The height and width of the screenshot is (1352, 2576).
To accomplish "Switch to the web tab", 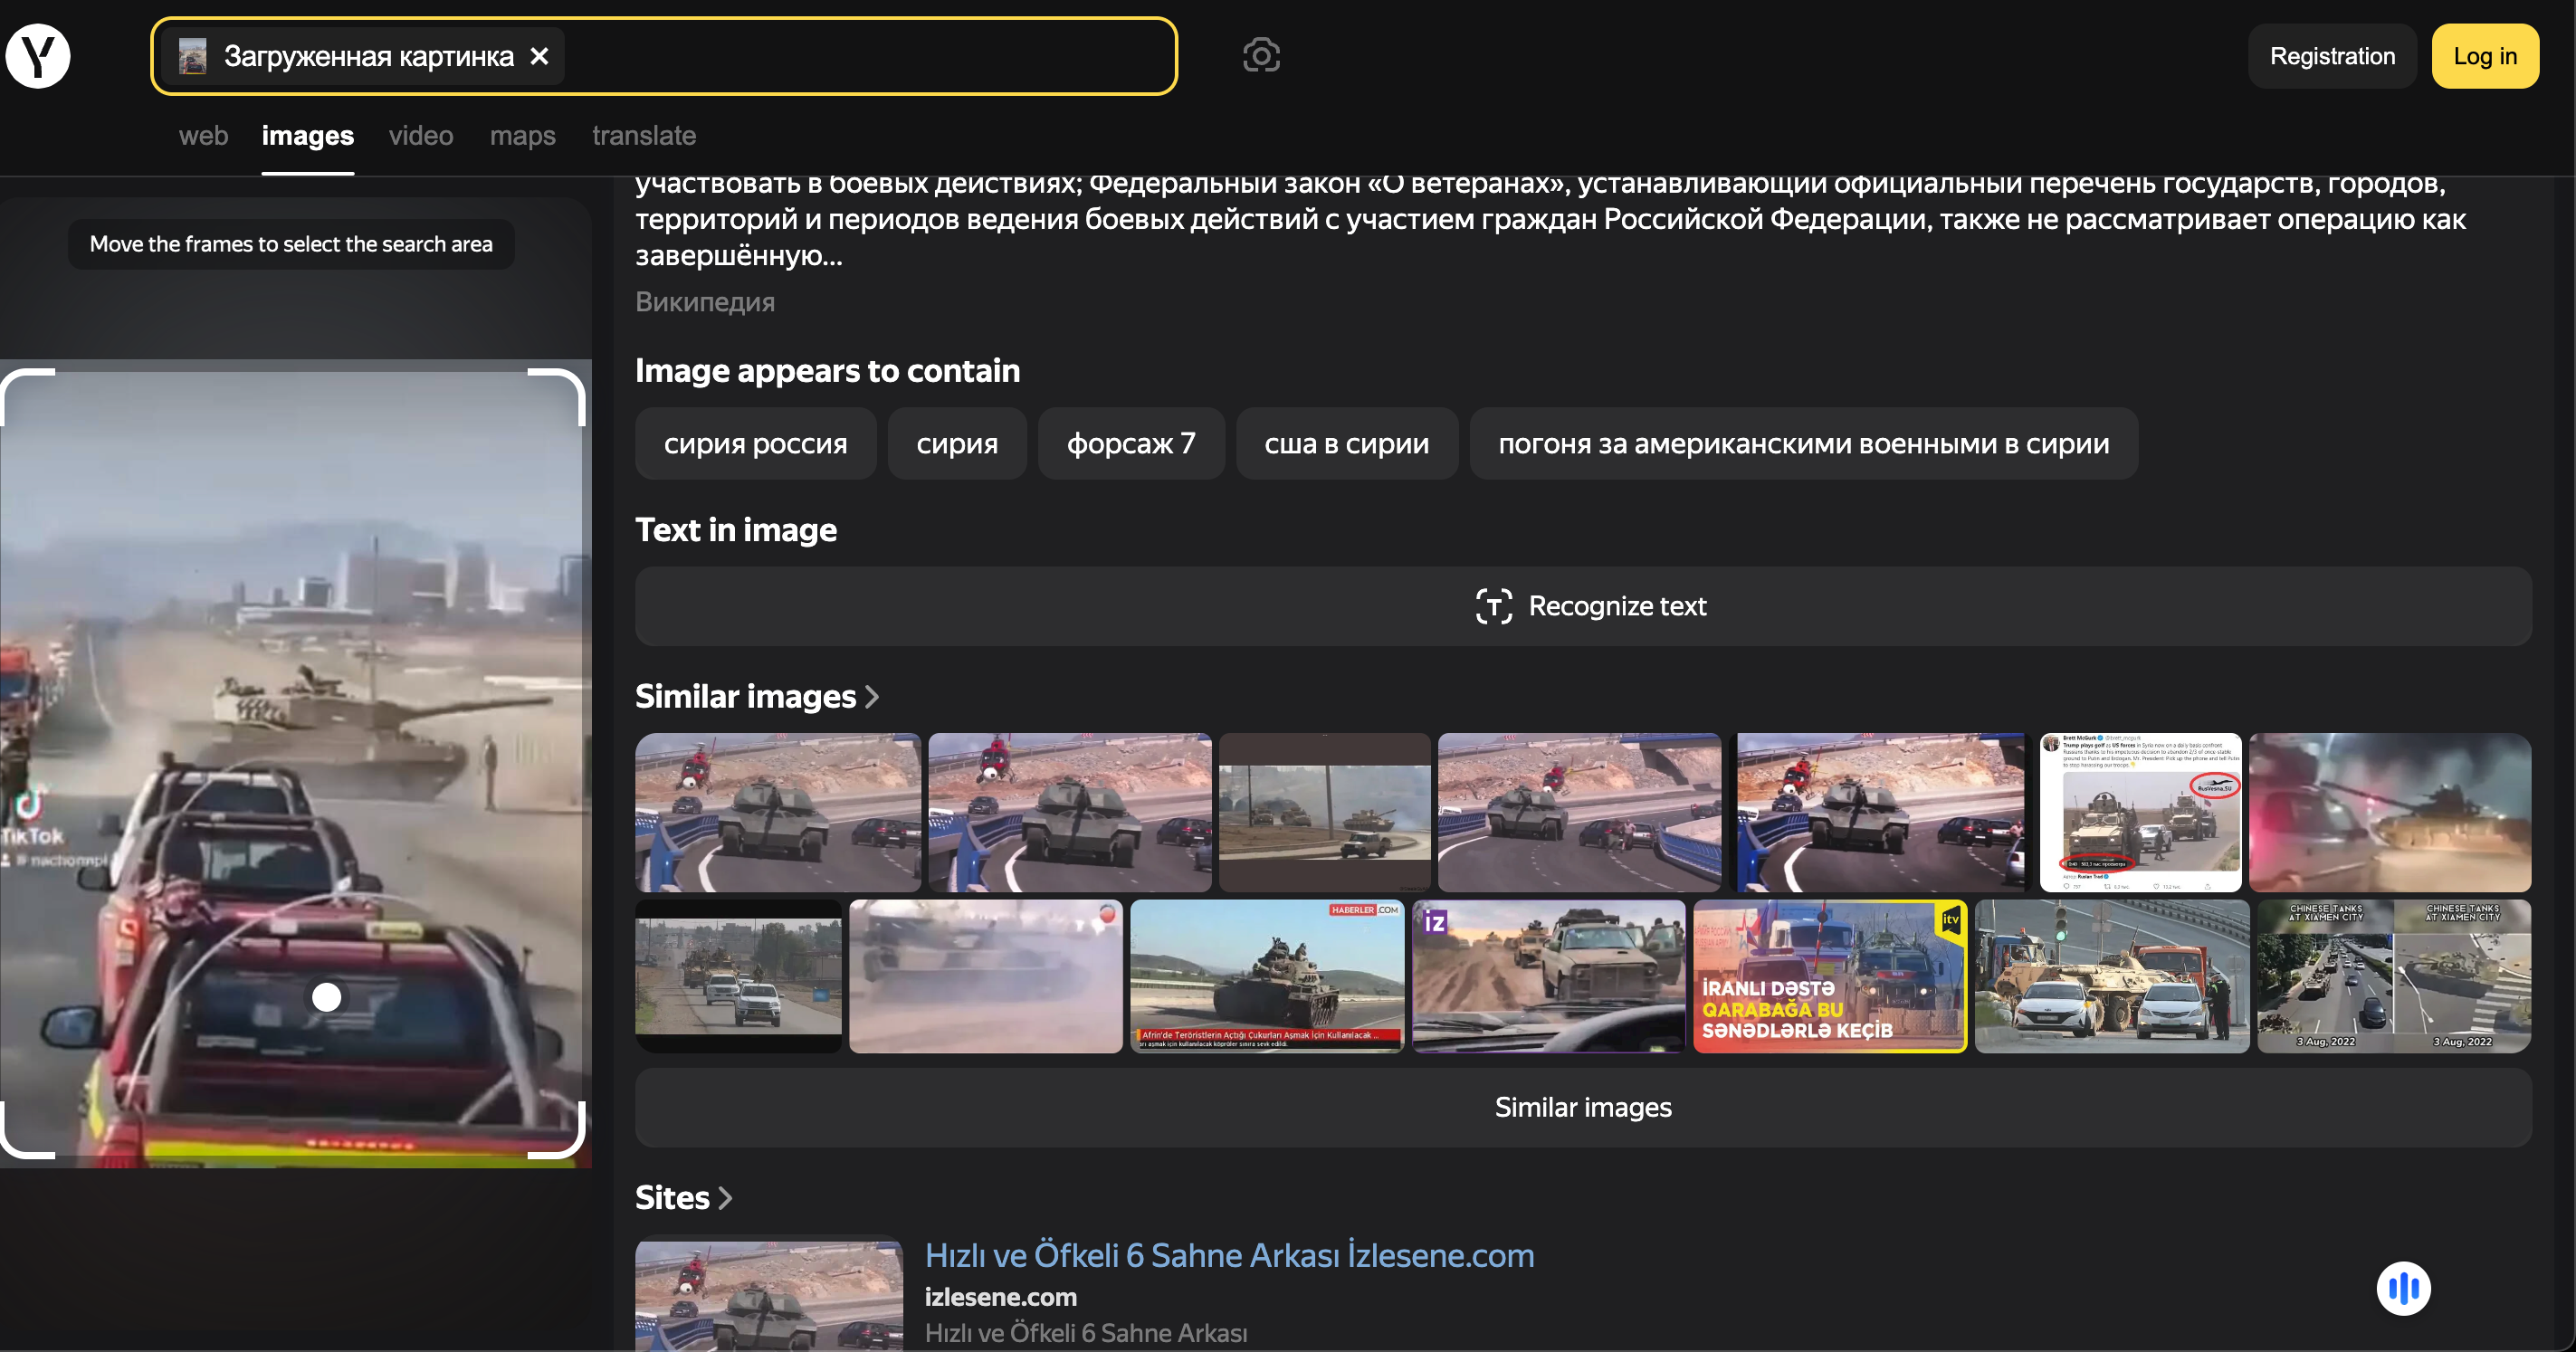I will pyautogui.click(x=203, y=135).
